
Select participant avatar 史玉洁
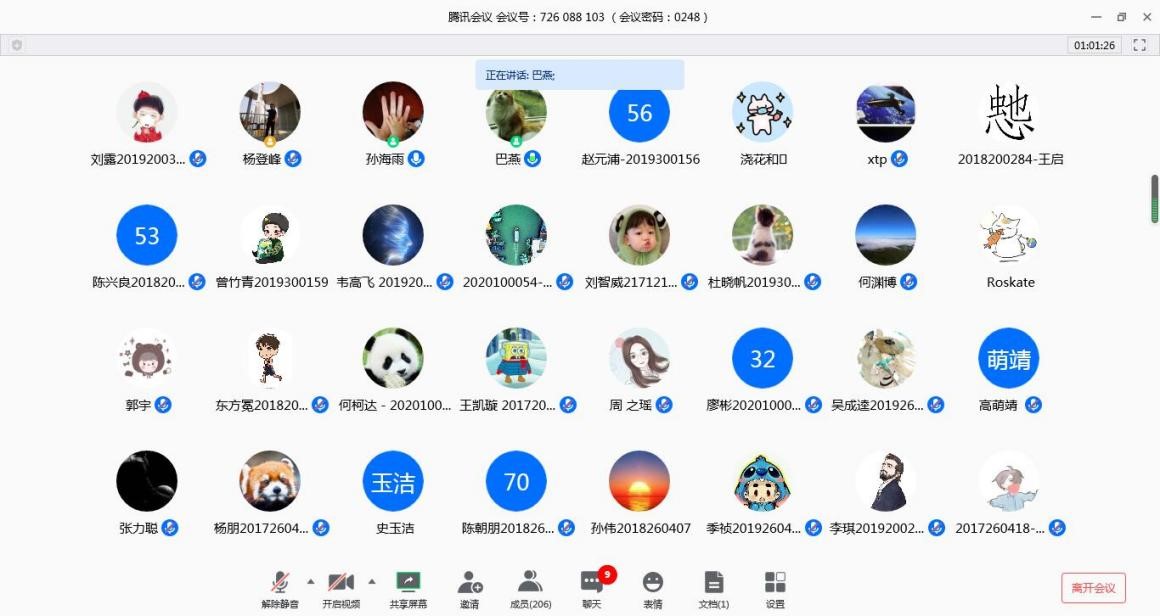393,481
